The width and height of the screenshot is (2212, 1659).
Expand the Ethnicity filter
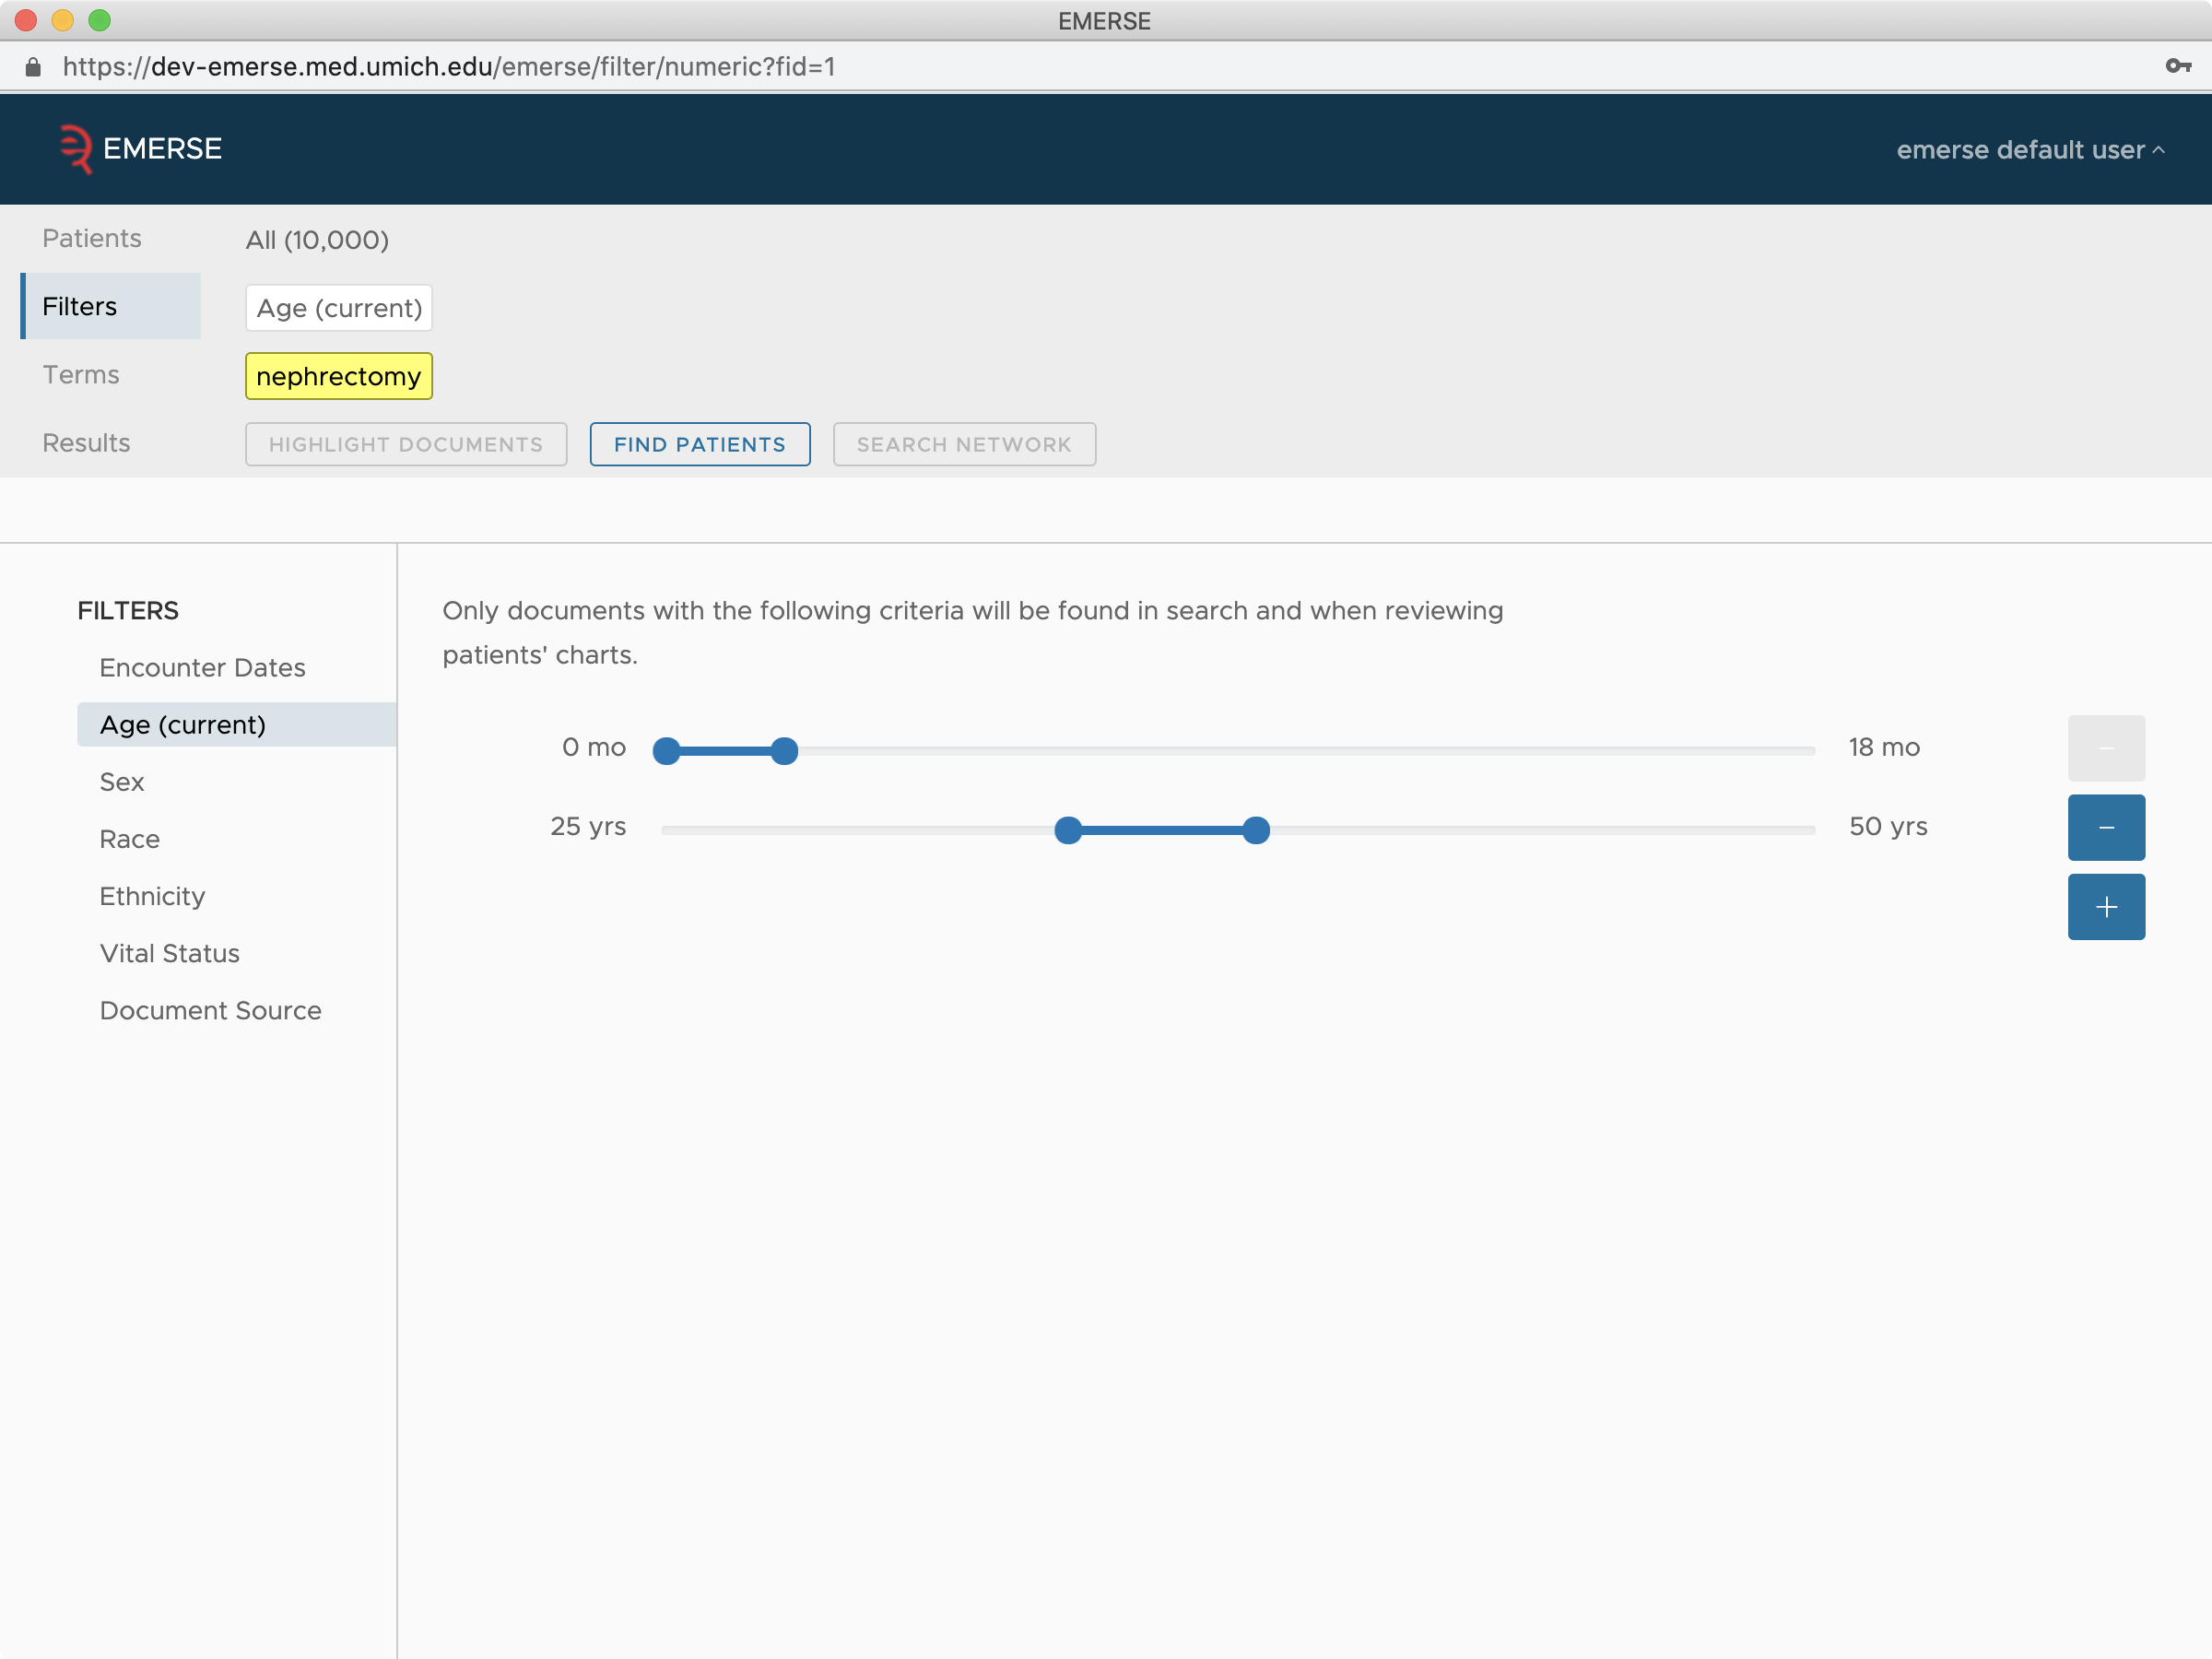click(x=151, y=896)
